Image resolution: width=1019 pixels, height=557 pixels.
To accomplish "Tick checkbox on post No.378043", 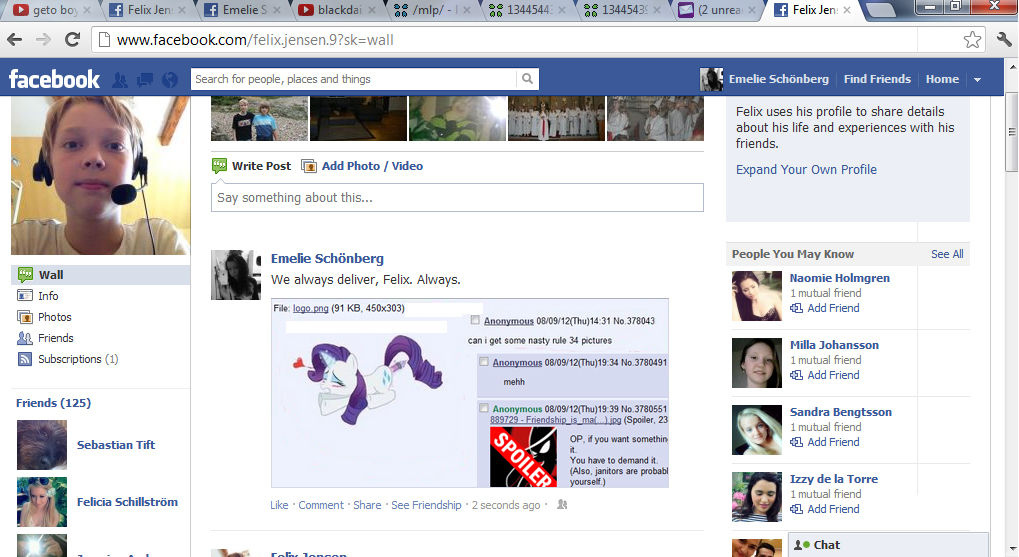I will [475, 320].
